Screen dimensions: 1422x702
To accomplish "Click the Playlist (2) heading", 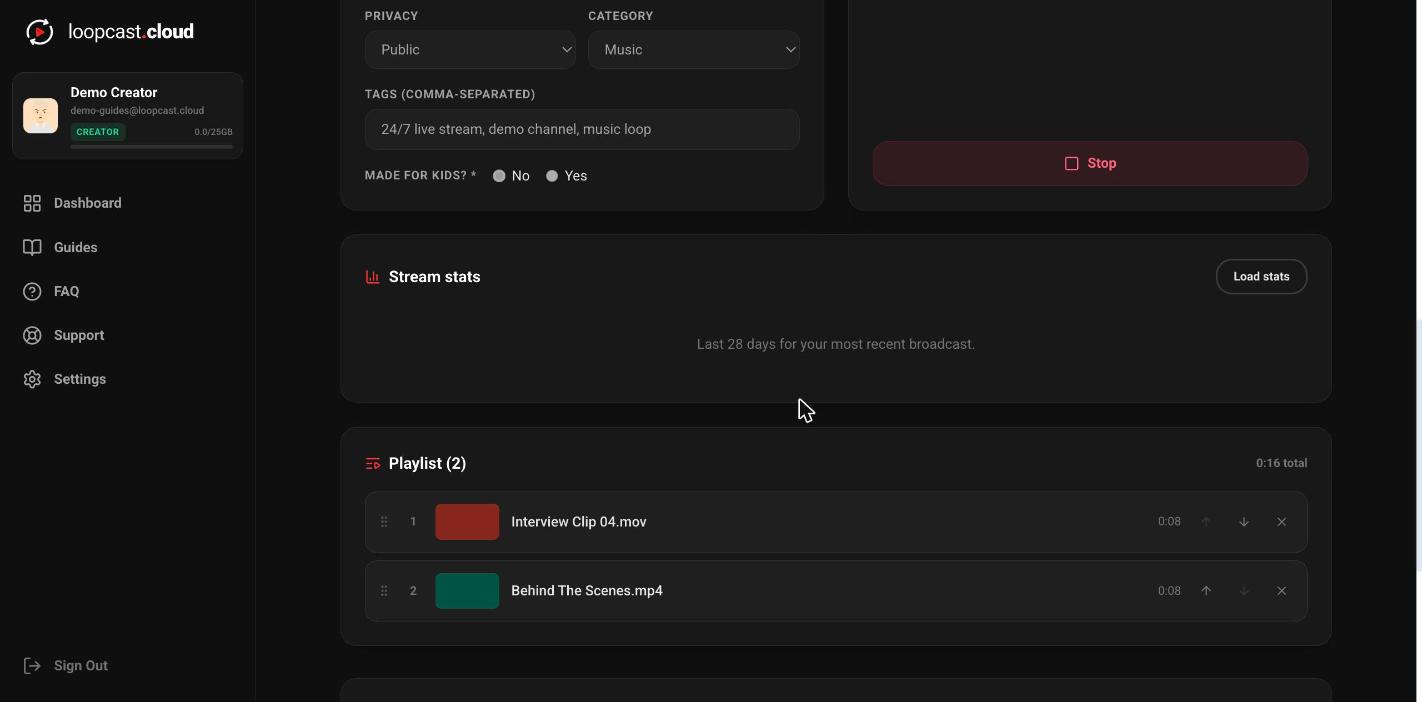I will click(x=427, y=464).
